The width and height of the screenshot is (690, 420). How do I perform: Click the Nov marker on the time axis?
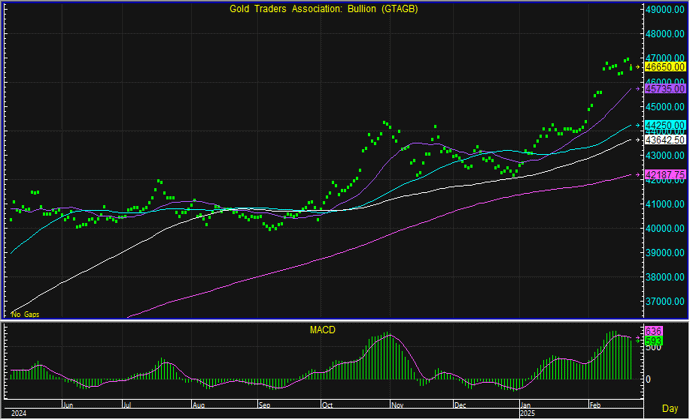395,407
